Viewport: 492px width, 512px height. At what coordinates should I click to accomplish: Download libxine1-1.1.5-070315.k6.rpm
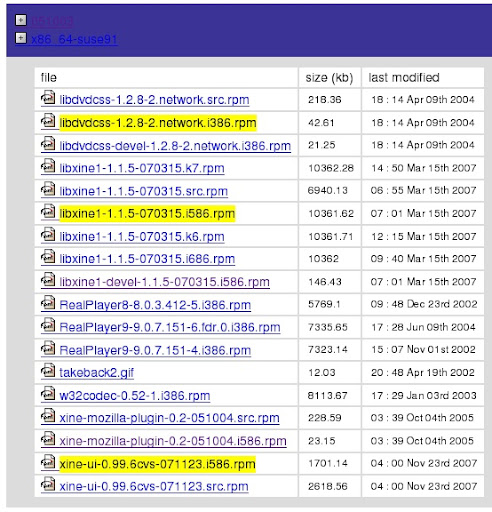click(x=142, y=237)
